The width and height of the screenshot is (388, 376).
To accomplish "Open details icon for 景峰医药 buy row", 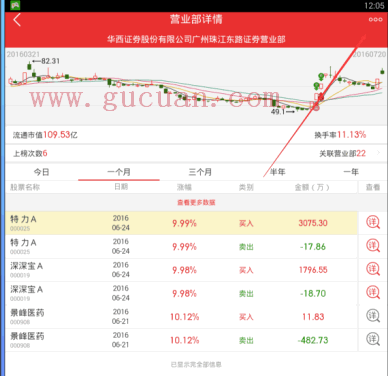I will point(373,316).
